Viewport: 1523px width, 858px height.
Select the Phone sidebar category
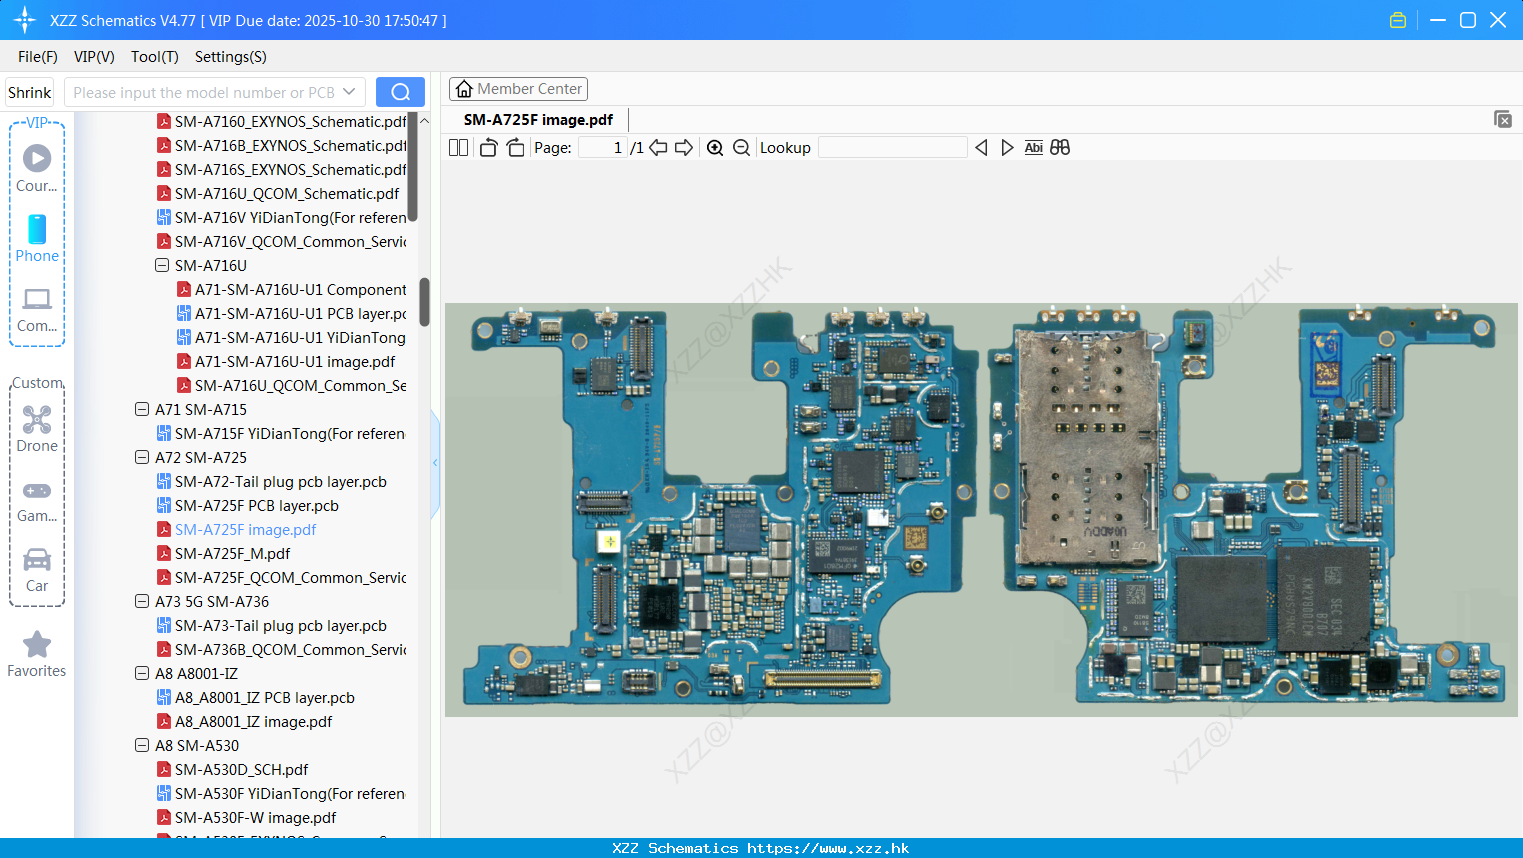[x=37, y=238]
